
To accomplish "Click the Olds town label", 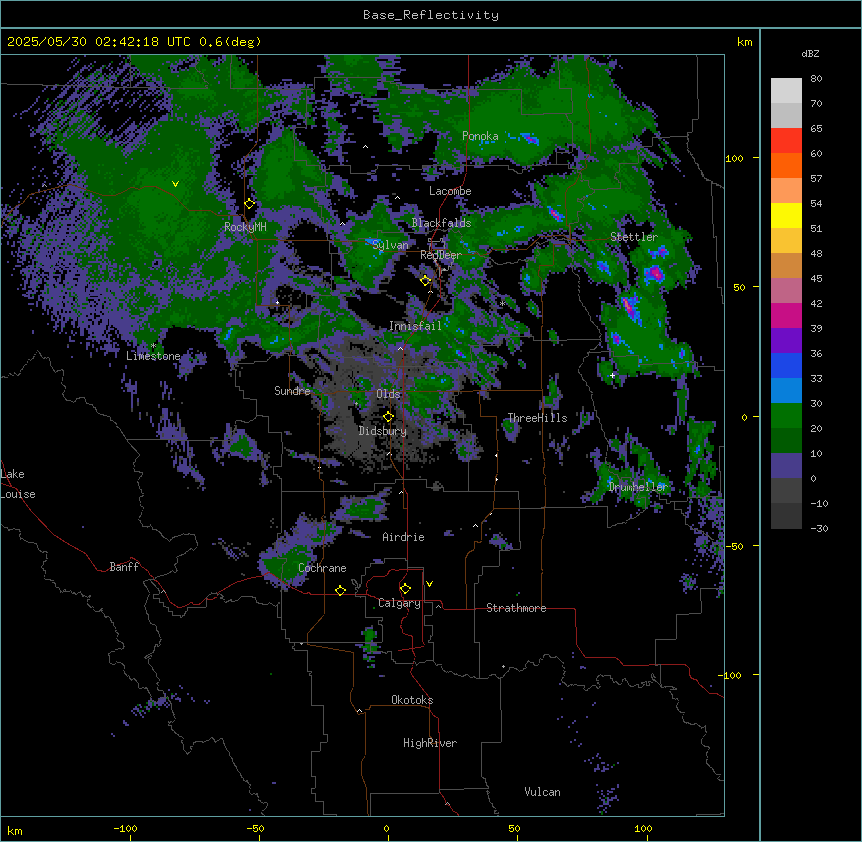I will (388, 394).
